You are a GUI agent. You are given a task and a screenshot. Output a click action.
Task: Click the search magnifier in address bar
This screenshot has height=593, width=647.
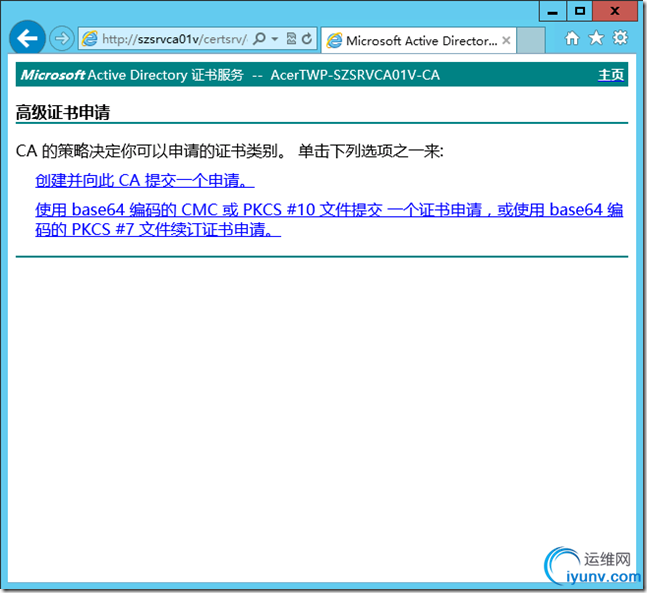point(259,39)
